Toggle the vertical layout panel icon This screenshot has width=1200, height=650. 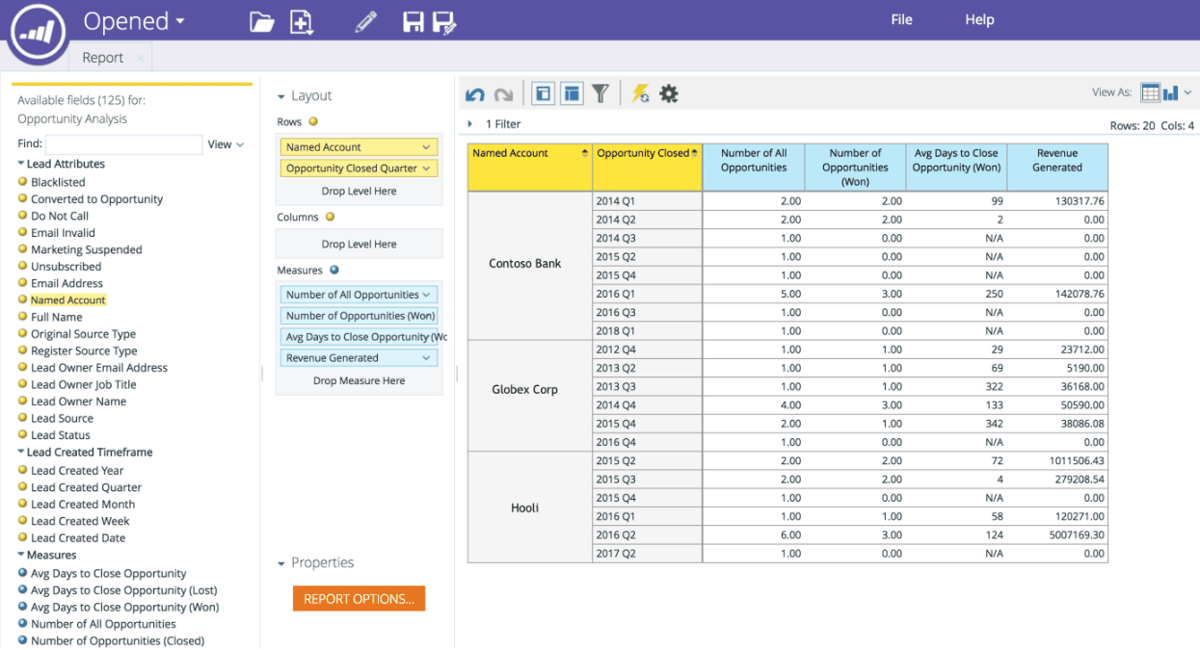542,92
